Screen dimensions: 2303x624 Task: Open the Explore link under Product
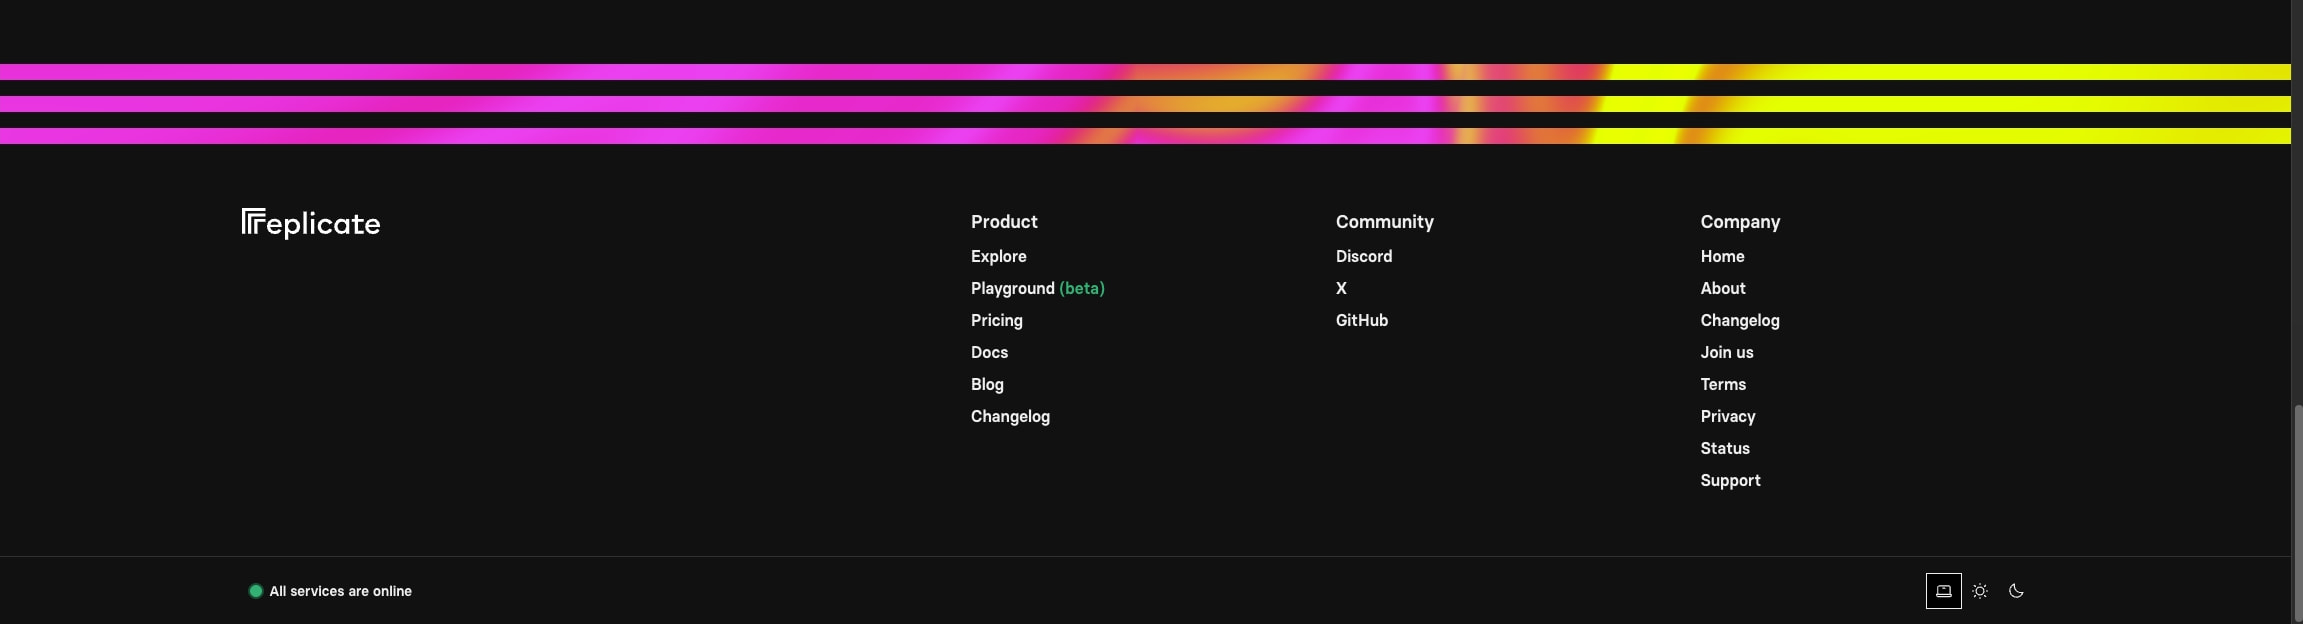998,256
